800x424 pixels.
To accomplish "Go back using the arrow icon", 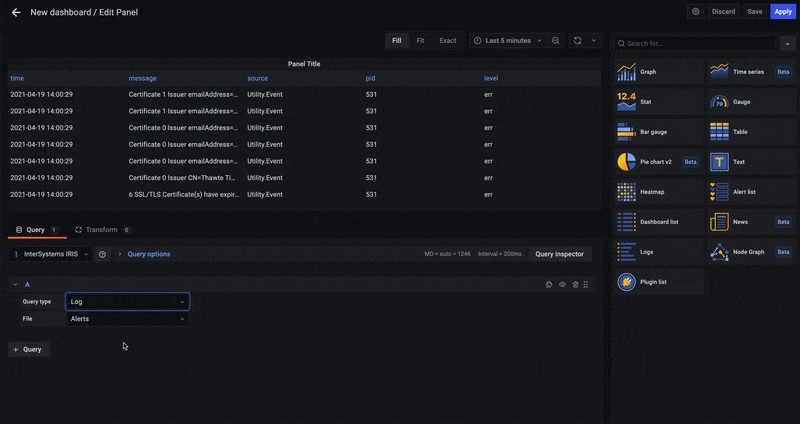I will tap(15, 12).
